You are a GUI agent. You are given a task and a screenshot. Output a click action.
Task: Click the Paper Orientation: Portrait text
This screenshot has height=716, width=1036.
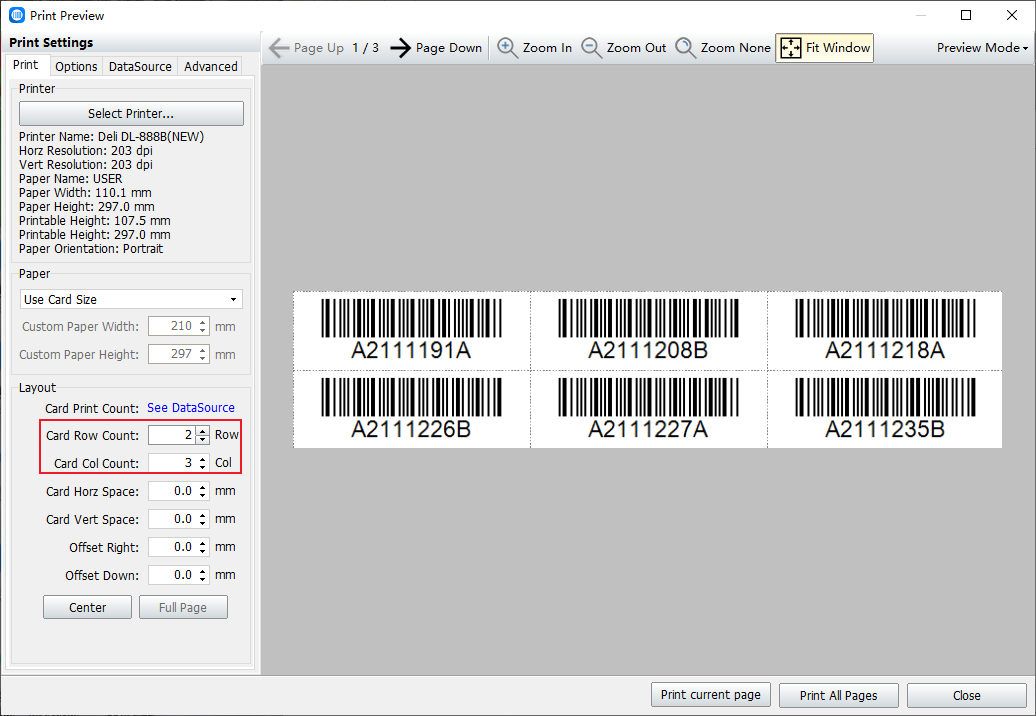pos(91,249)
